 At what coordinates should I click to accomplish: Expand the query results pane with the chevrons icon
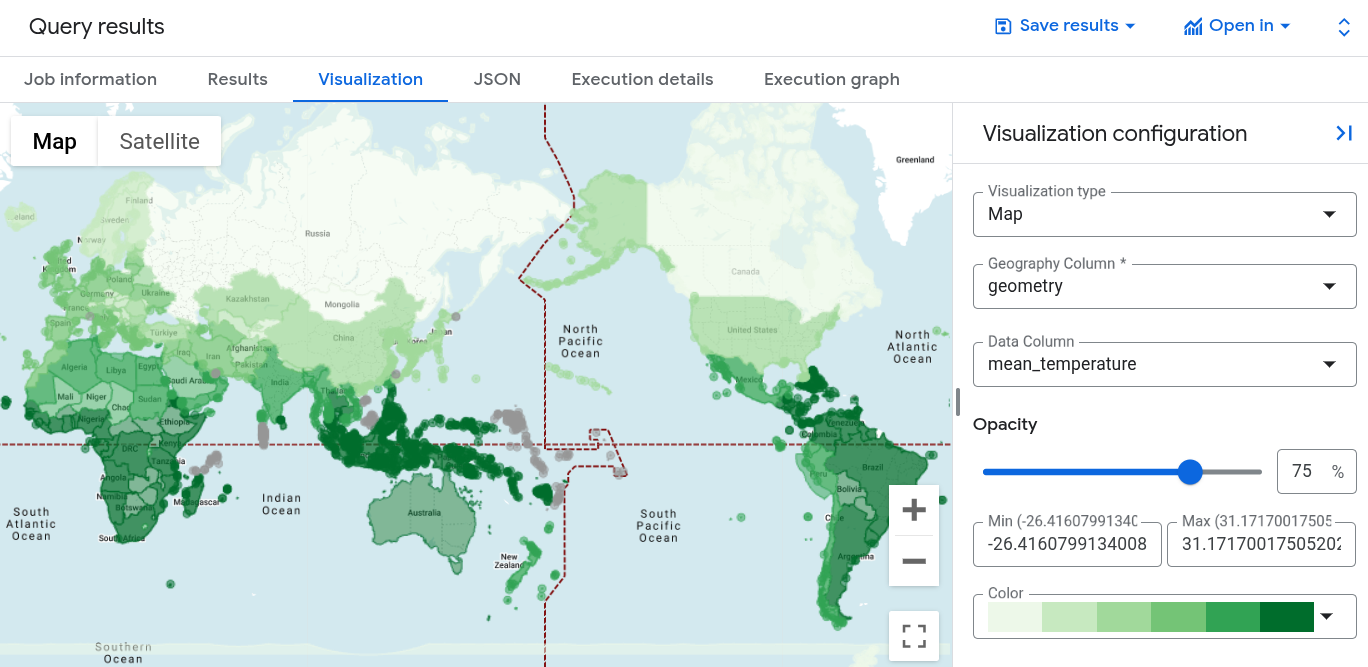1344,27
